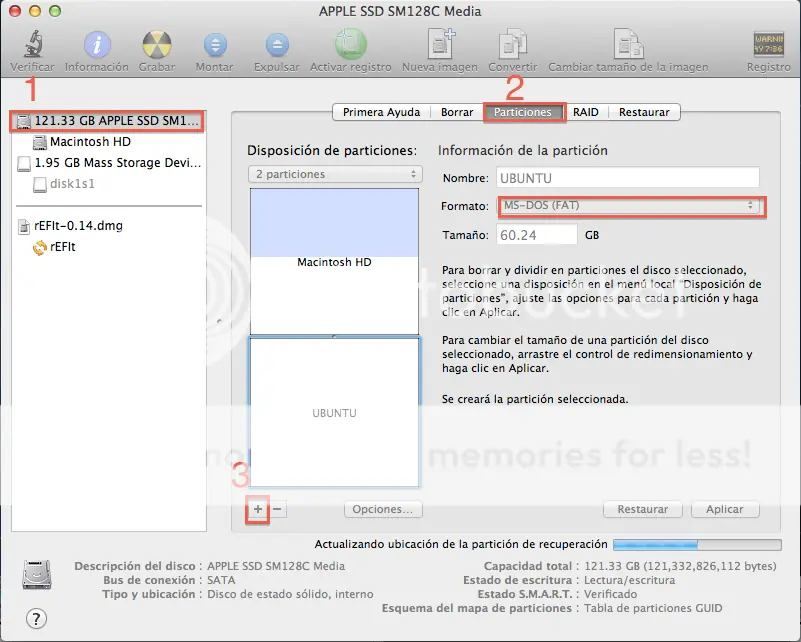Click Cambiar tamaño de la imagen icon
Image resolution: width=801 pixels, height=642 pixels.
[628, 44]
